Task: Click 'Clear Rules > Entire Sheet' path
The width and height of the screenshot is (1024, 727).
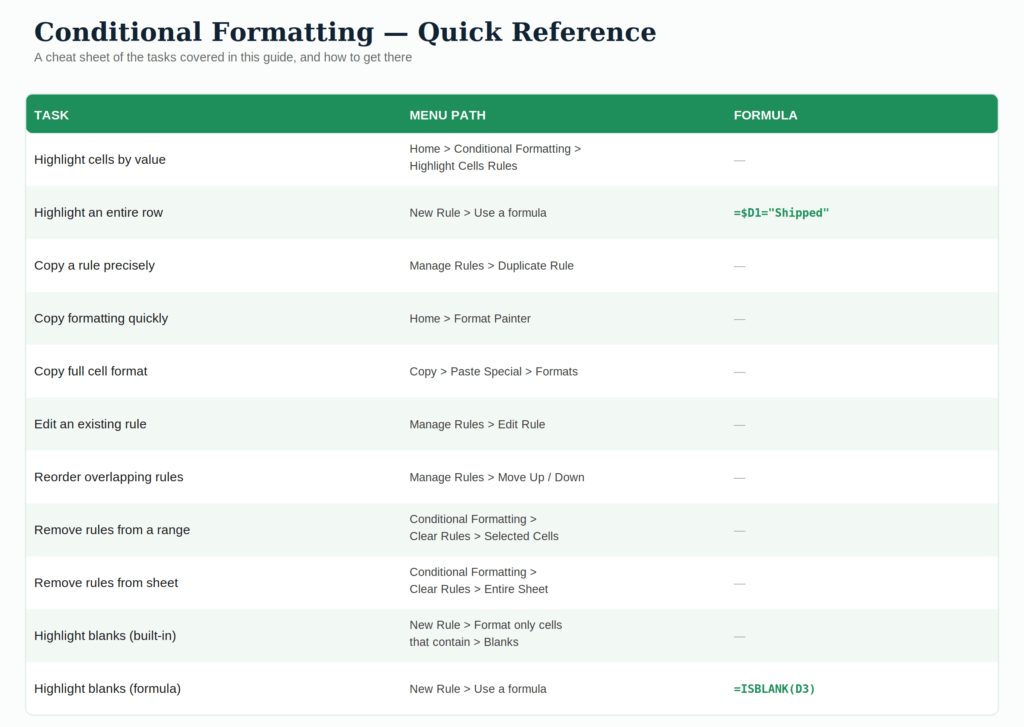Action: [479, 589]
